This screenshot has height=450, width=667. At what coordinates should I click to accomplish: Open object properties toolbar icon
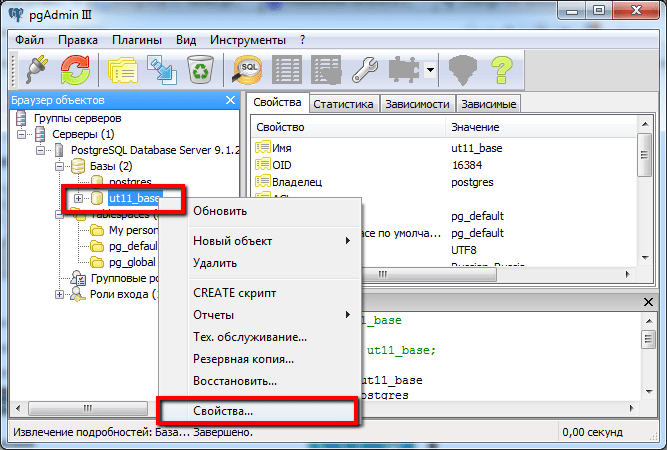pyautogui.click(x=123, y=69)
